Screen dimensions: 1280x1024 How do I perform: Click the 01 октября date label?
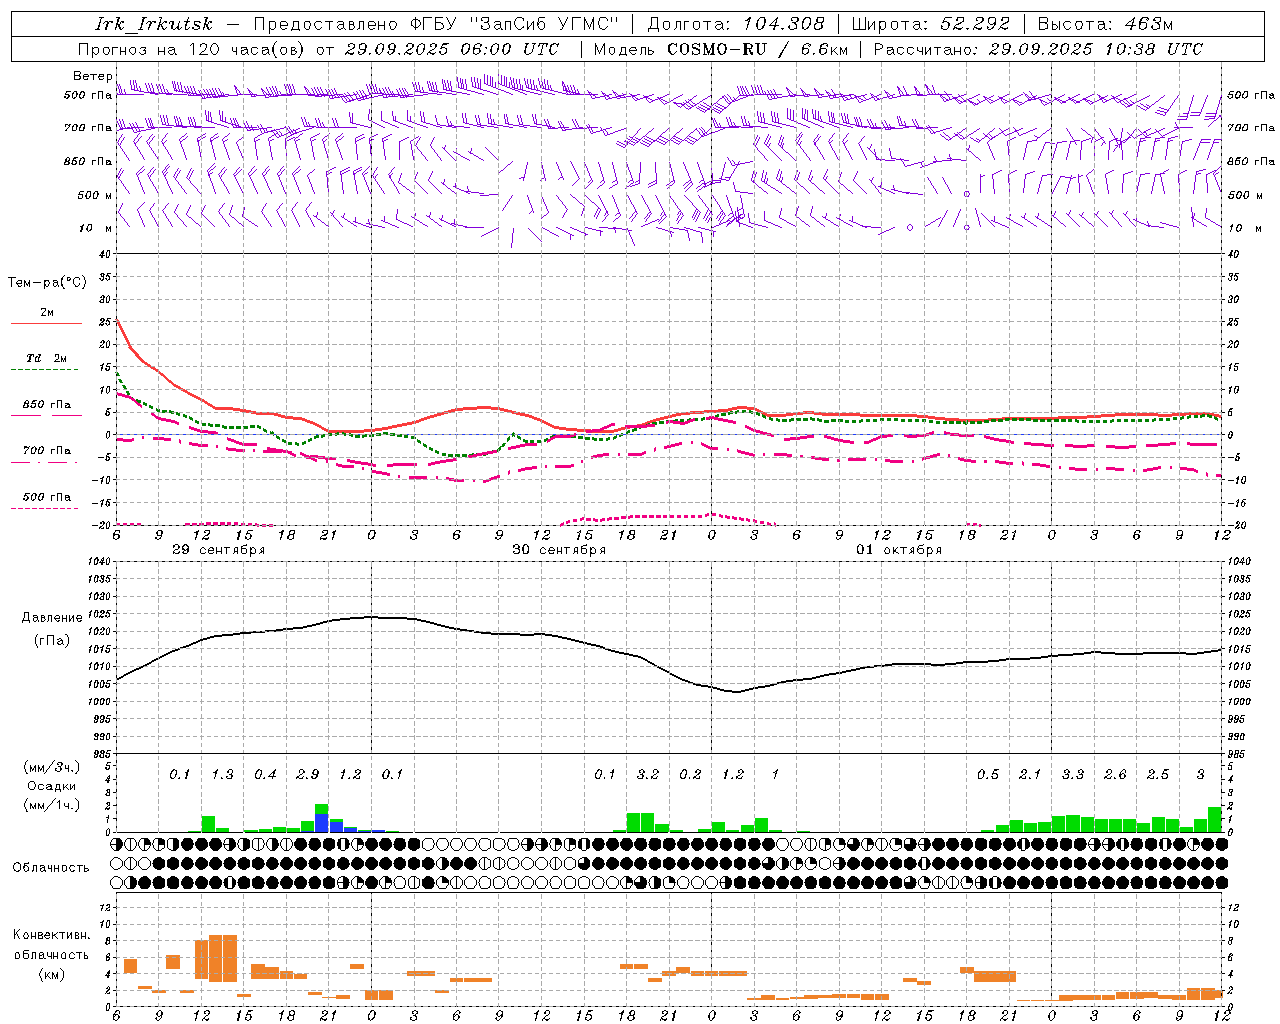[x=899, y=550]
